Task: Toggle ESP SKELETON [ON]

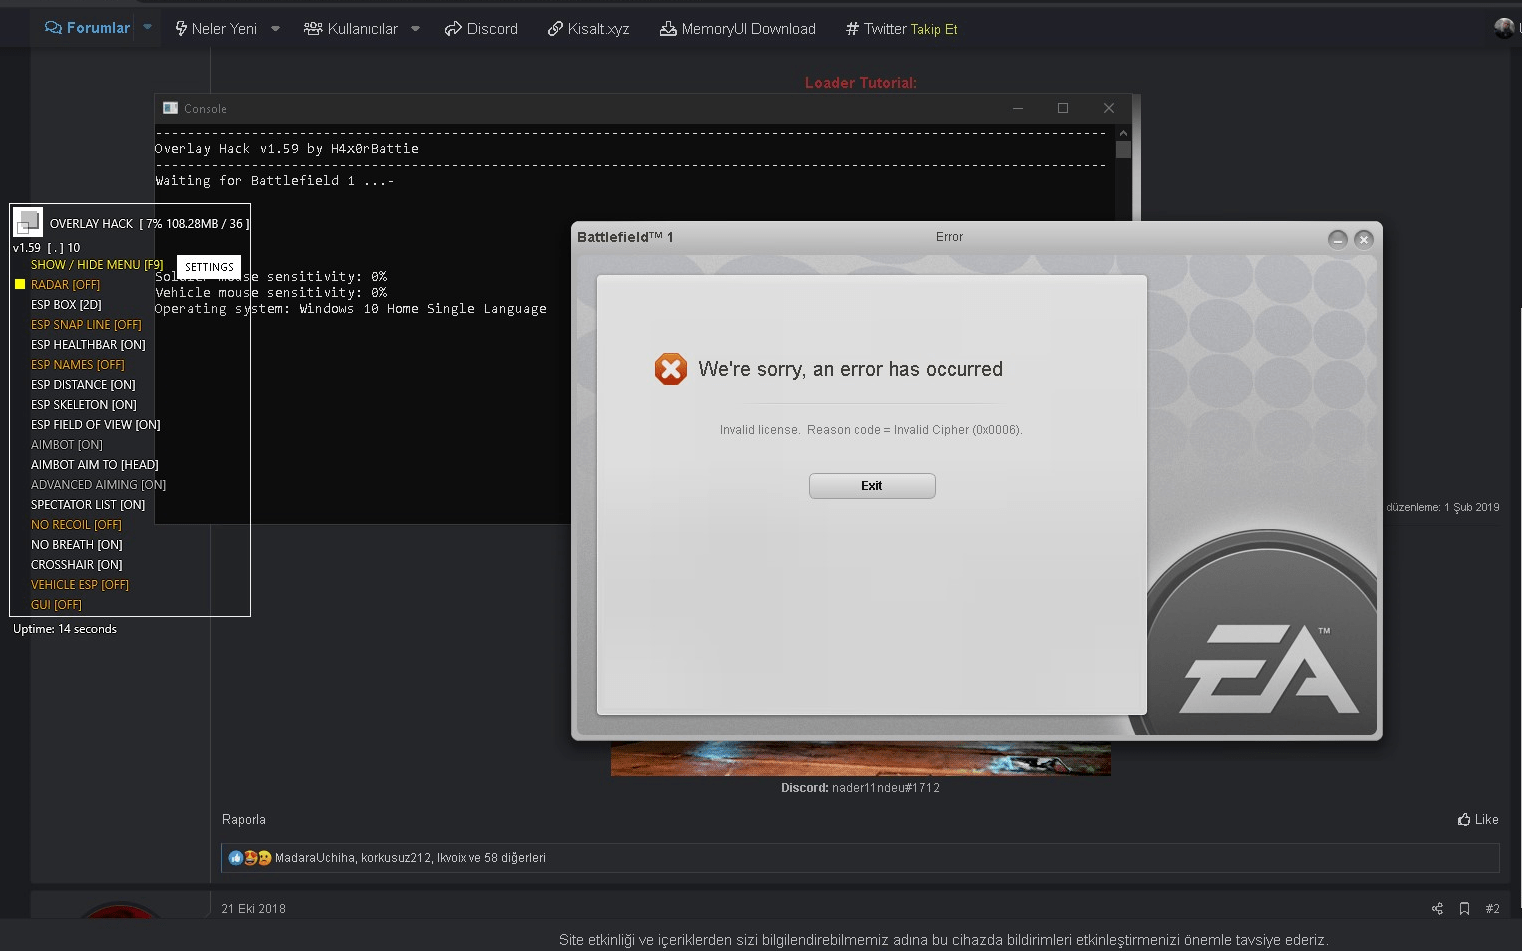Action: tap(84, 405)
